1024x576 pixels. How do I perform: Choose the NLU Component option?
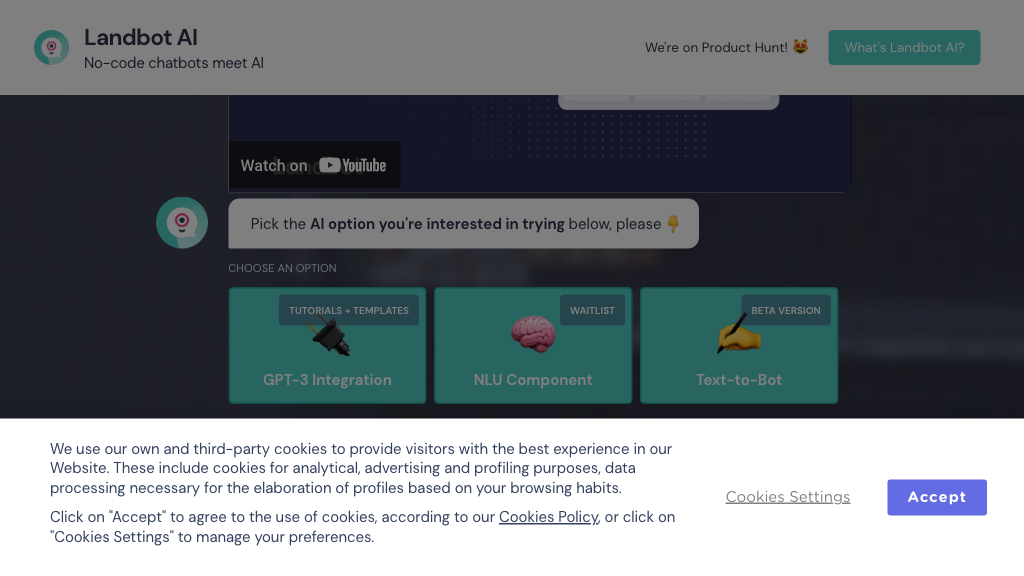pyautogui.click(x=533, y=345)
